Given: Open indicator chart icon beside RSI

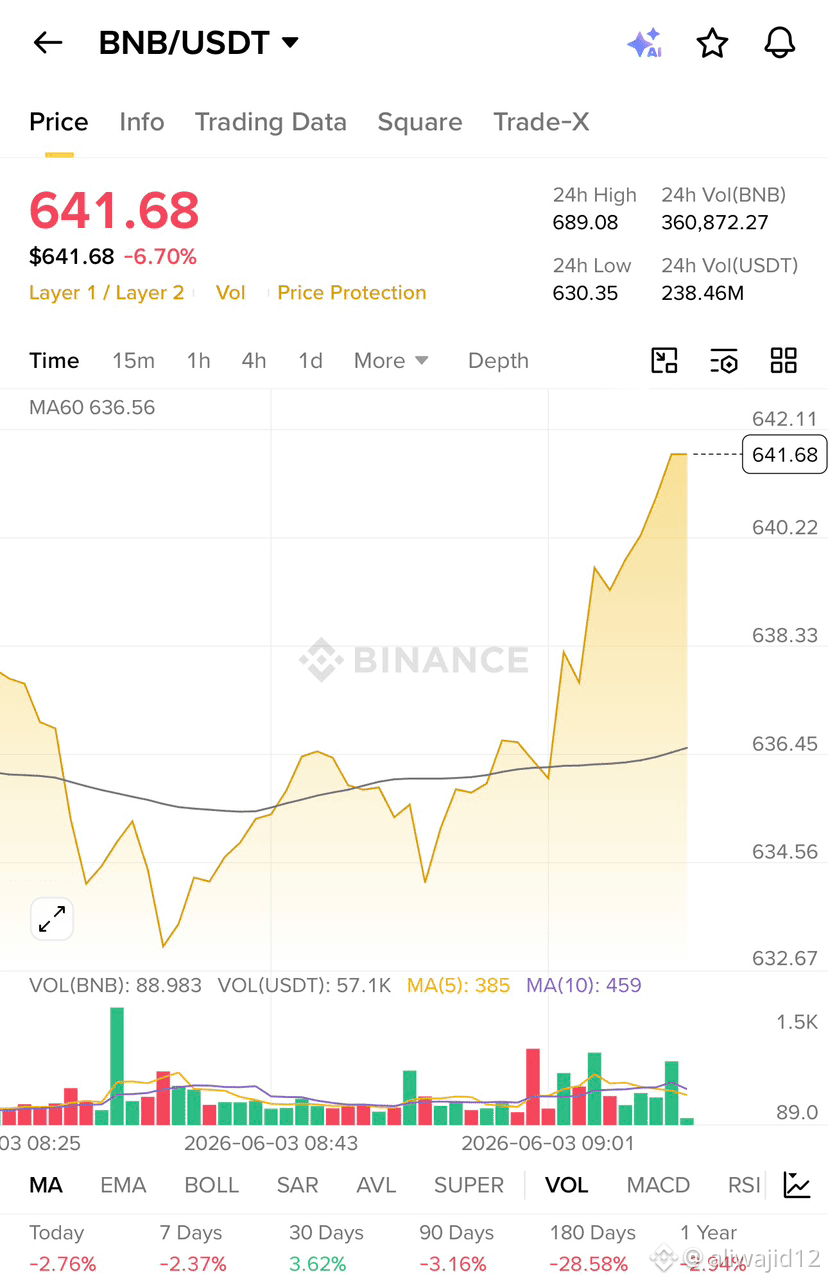Looking at the screenshot, I should click(x=797, y=1185).
